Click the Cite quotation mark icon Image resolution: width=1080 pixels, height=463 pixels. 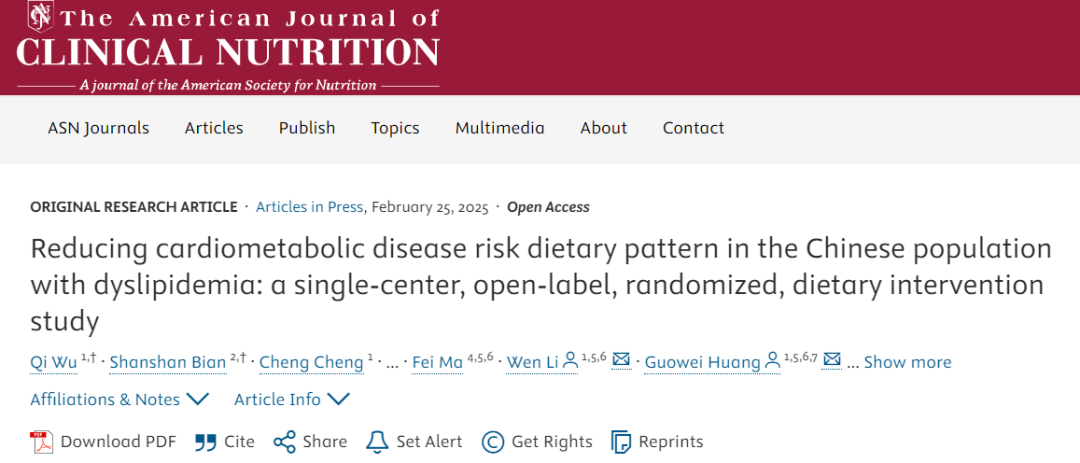click(x=205, y=442)
